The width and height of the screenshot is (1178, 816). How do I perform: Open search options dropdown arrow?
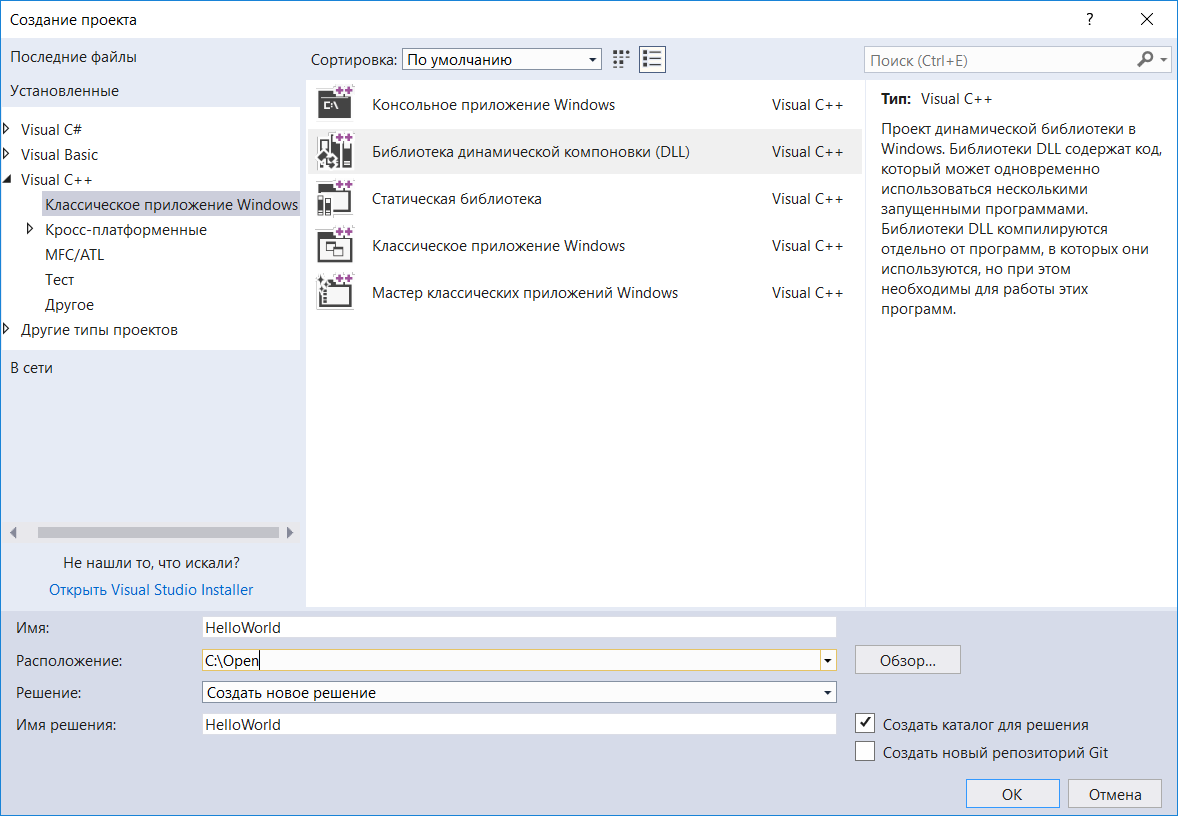pyautogui.click(x=1164, y=59)
